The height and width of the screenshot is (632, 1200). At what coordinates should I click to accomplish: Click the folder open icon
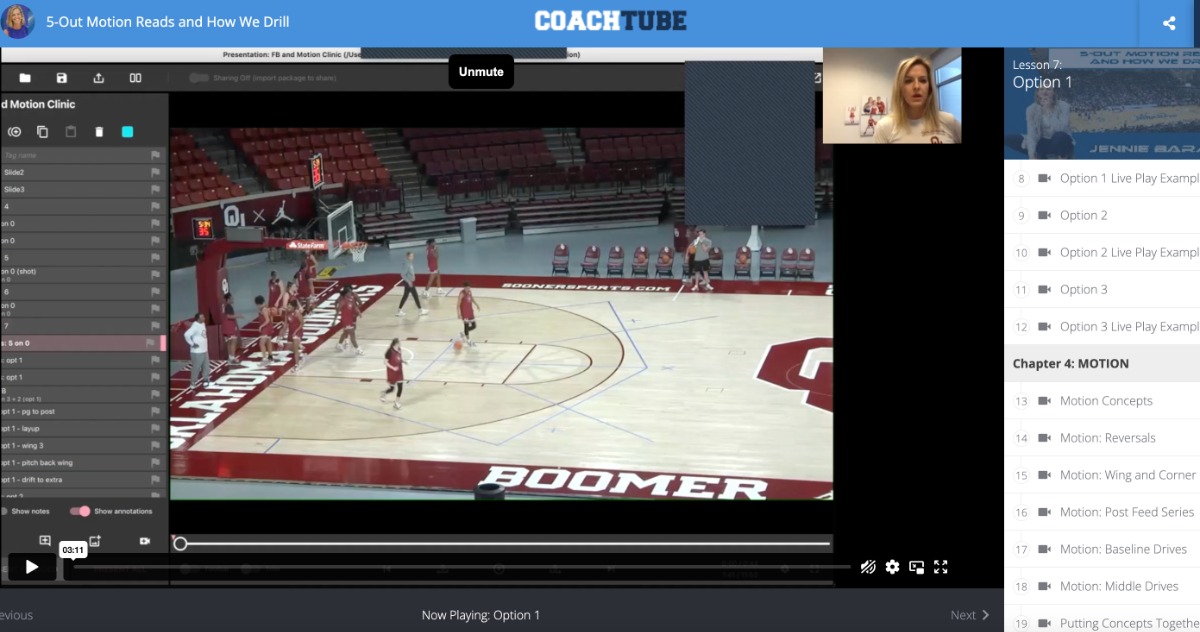(x=25, y=78)
